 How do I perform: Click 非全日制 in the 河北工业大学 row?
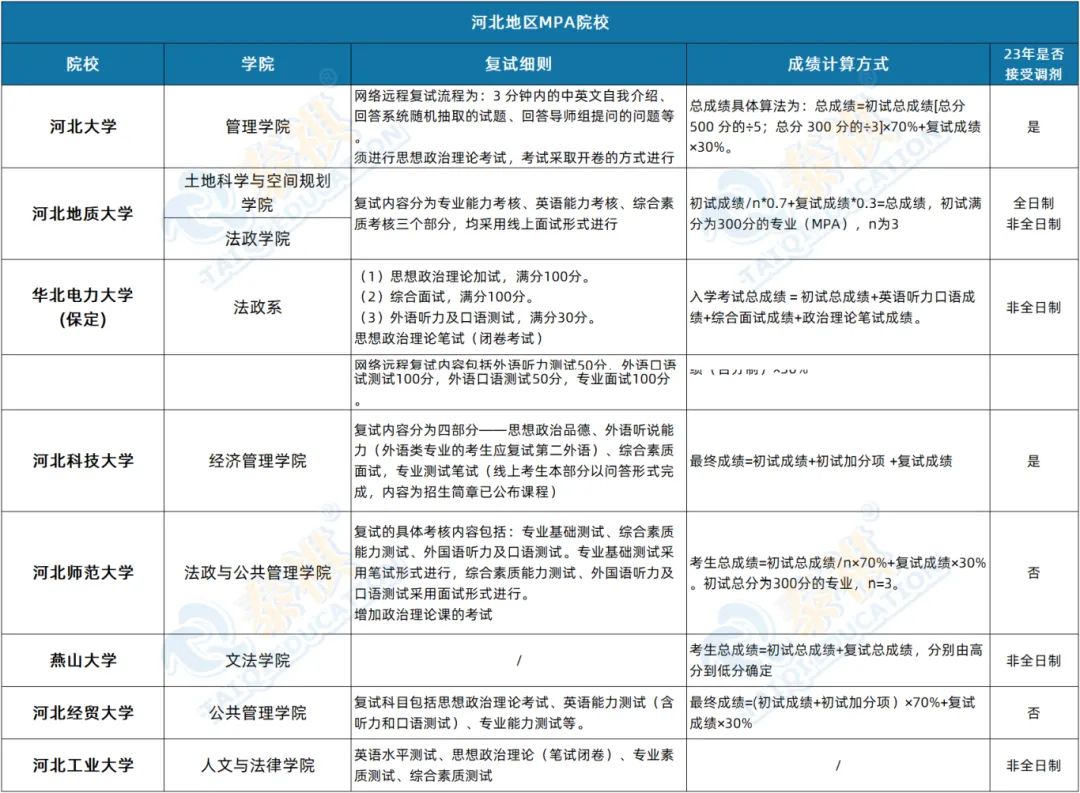click(x=1033, y=765)
